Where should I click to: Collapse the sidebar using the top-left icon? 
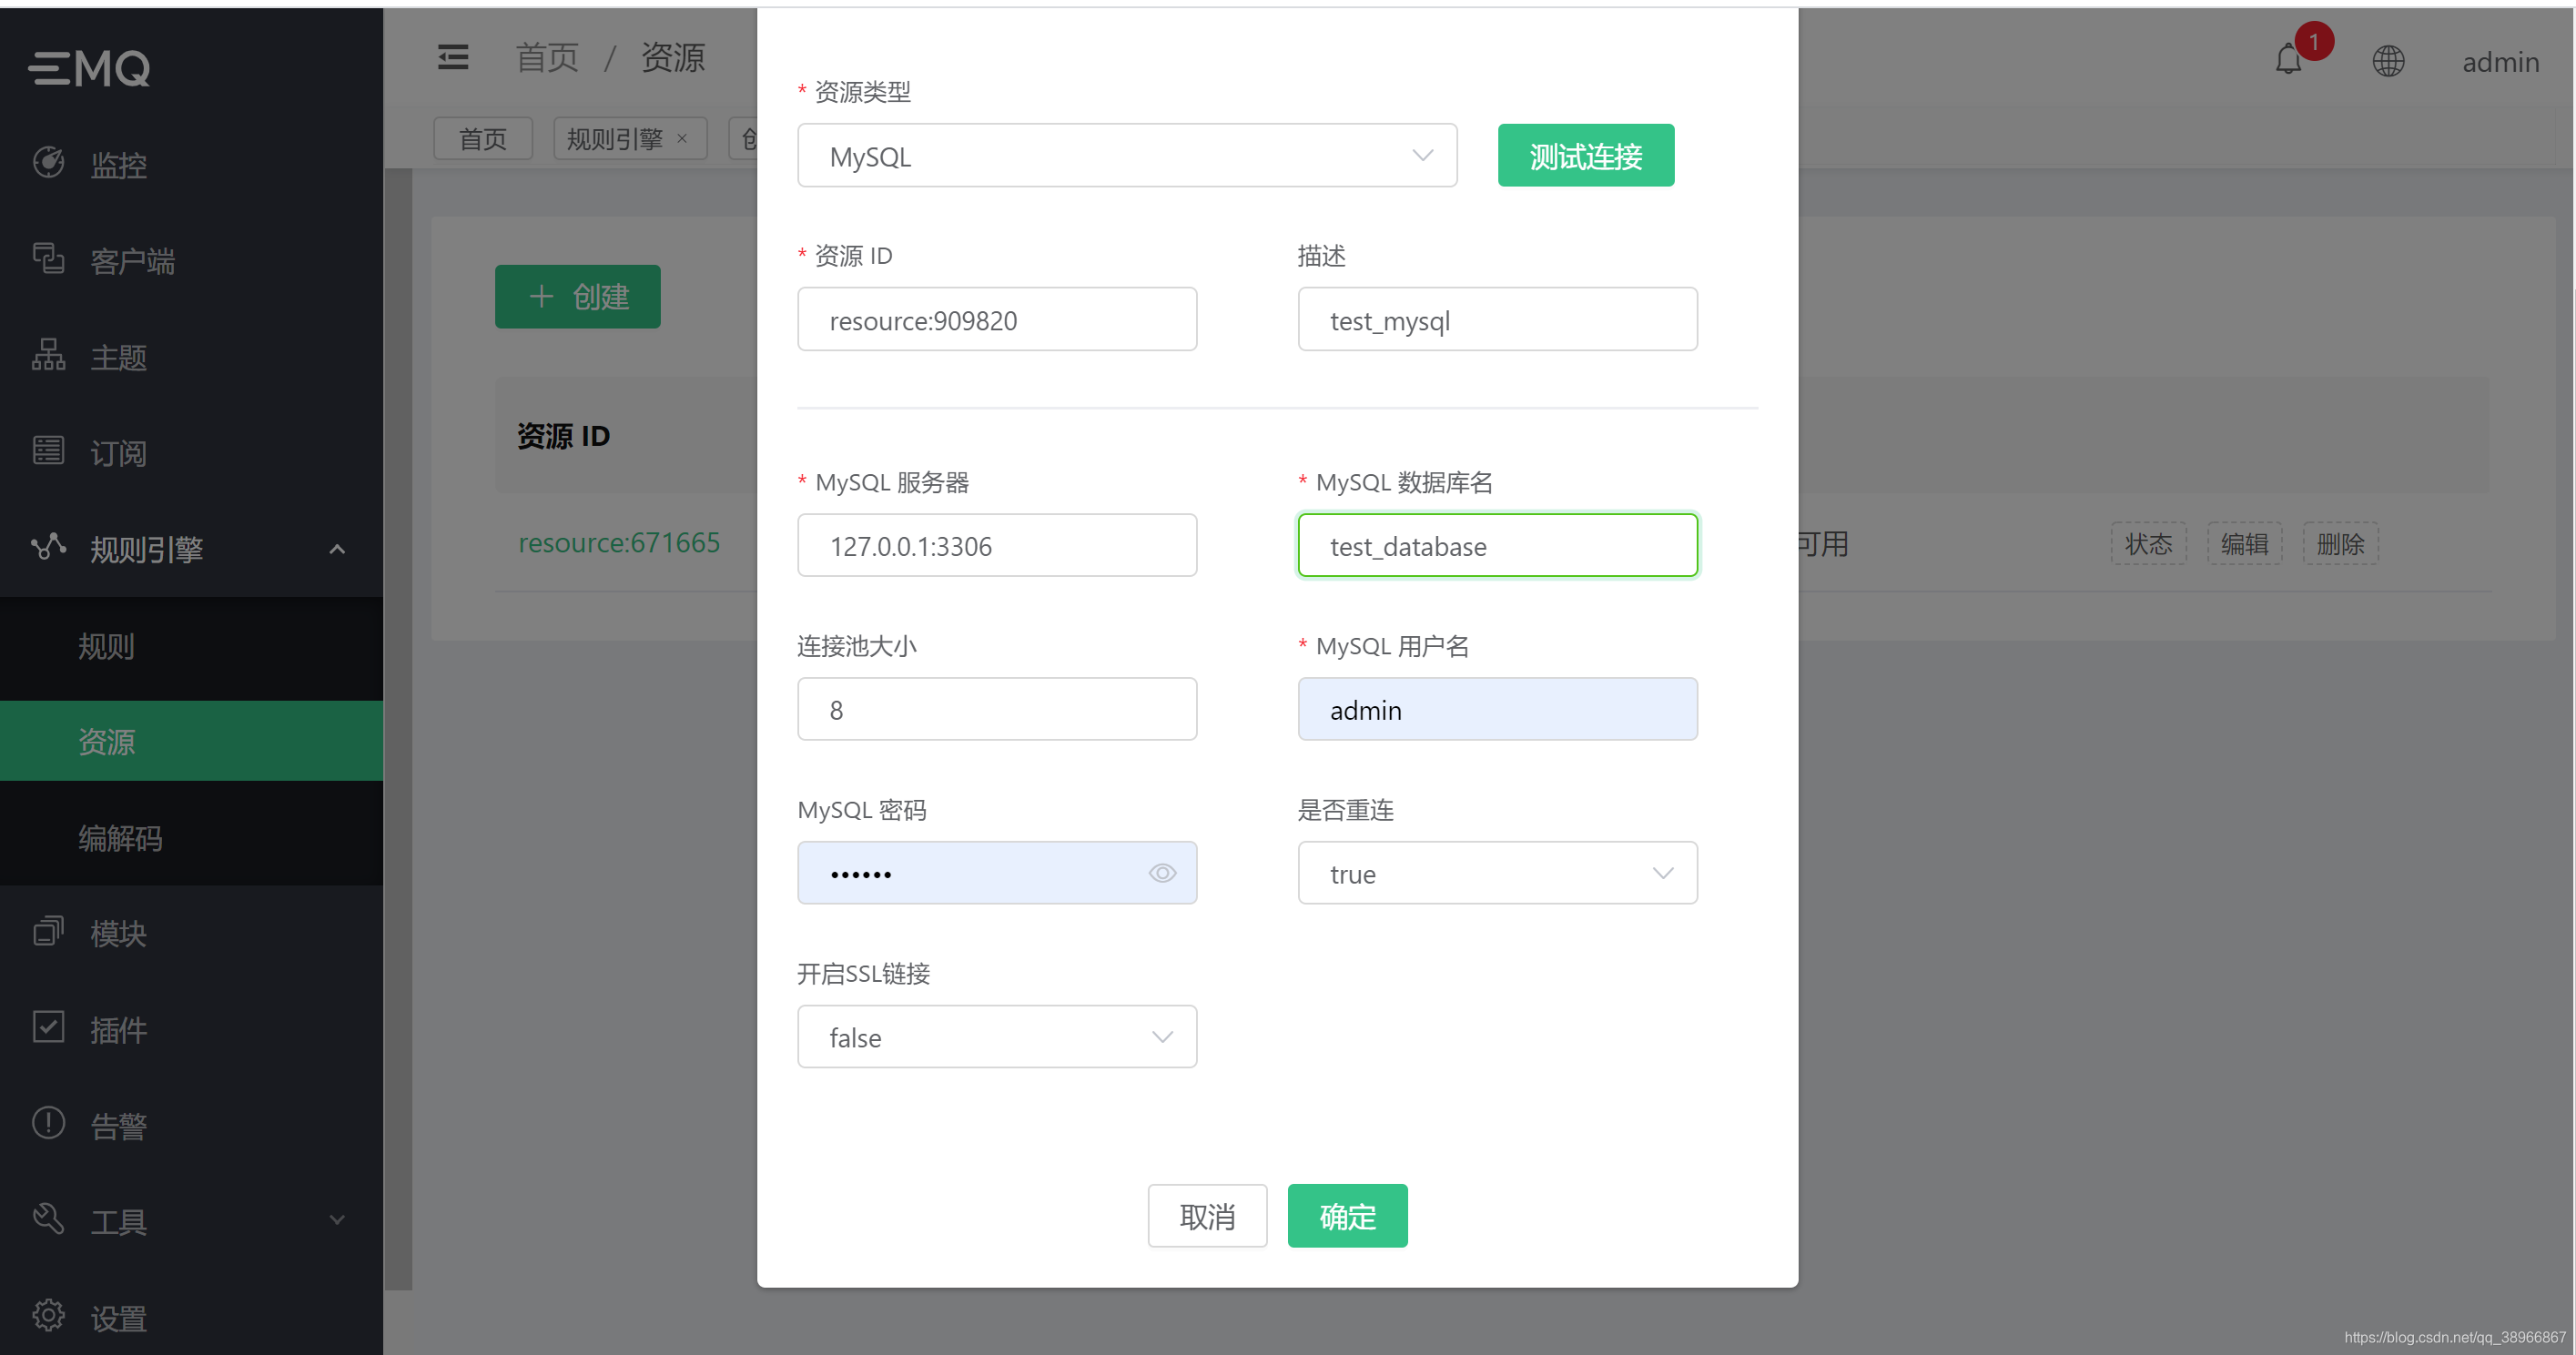tap(452, 56)
